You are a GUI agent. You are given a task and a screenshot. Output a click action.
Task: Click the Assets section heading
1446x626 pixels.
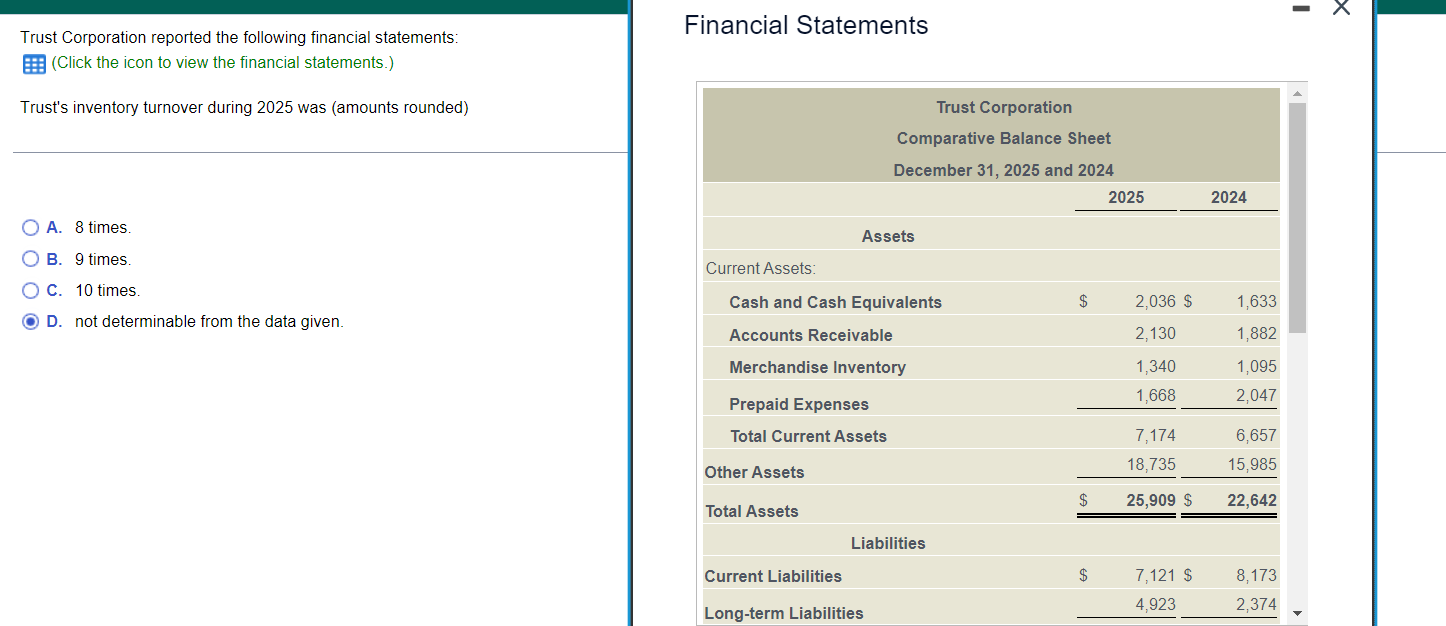[887, 235]
